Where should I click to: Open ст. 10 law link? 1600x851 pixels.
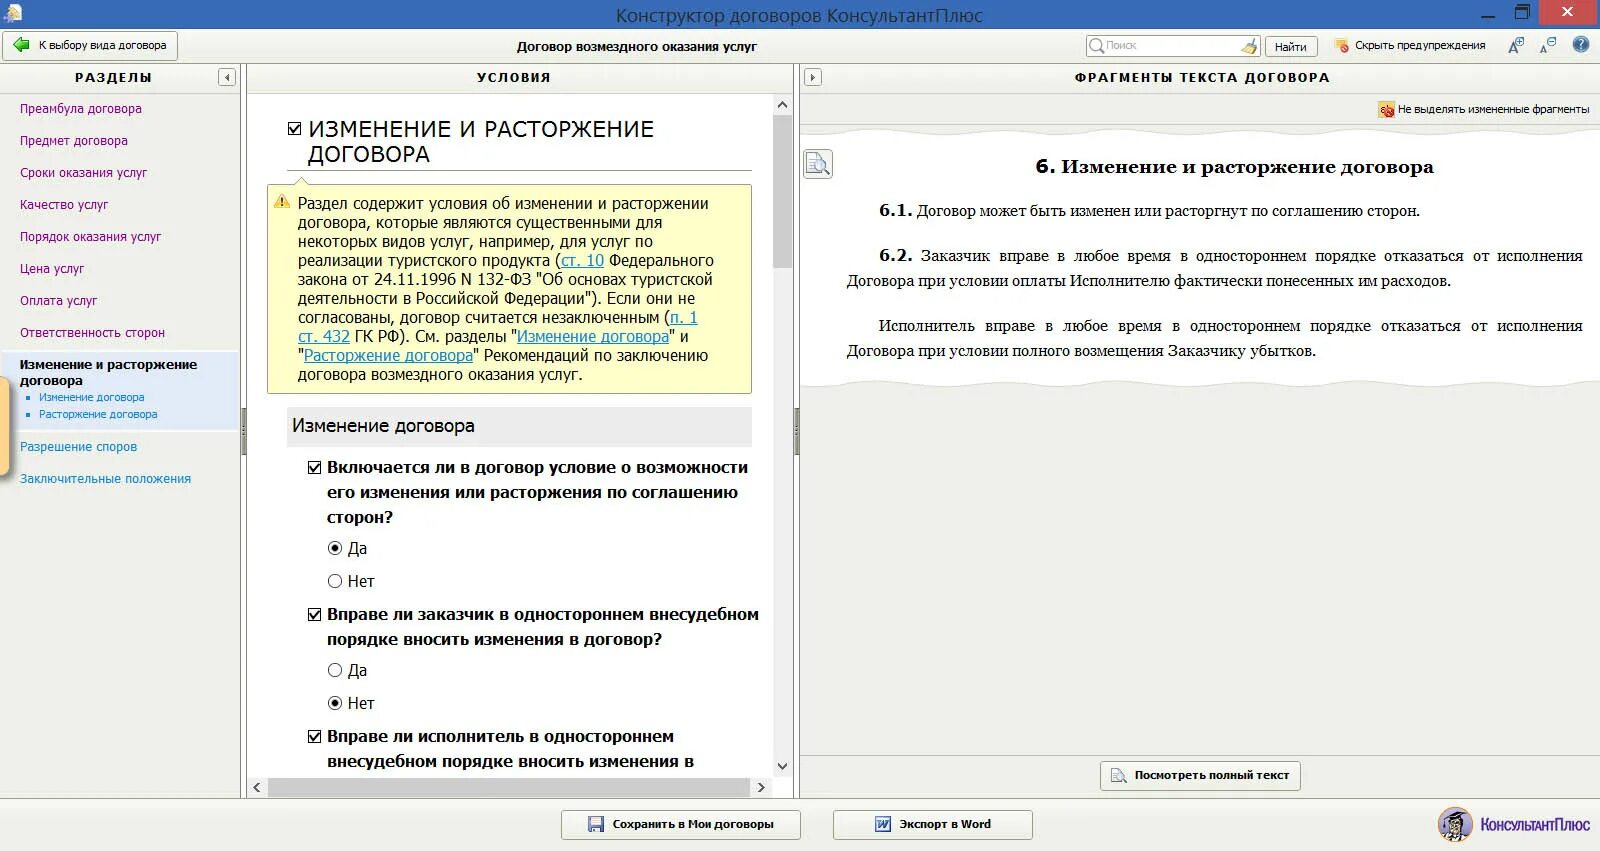582,261
